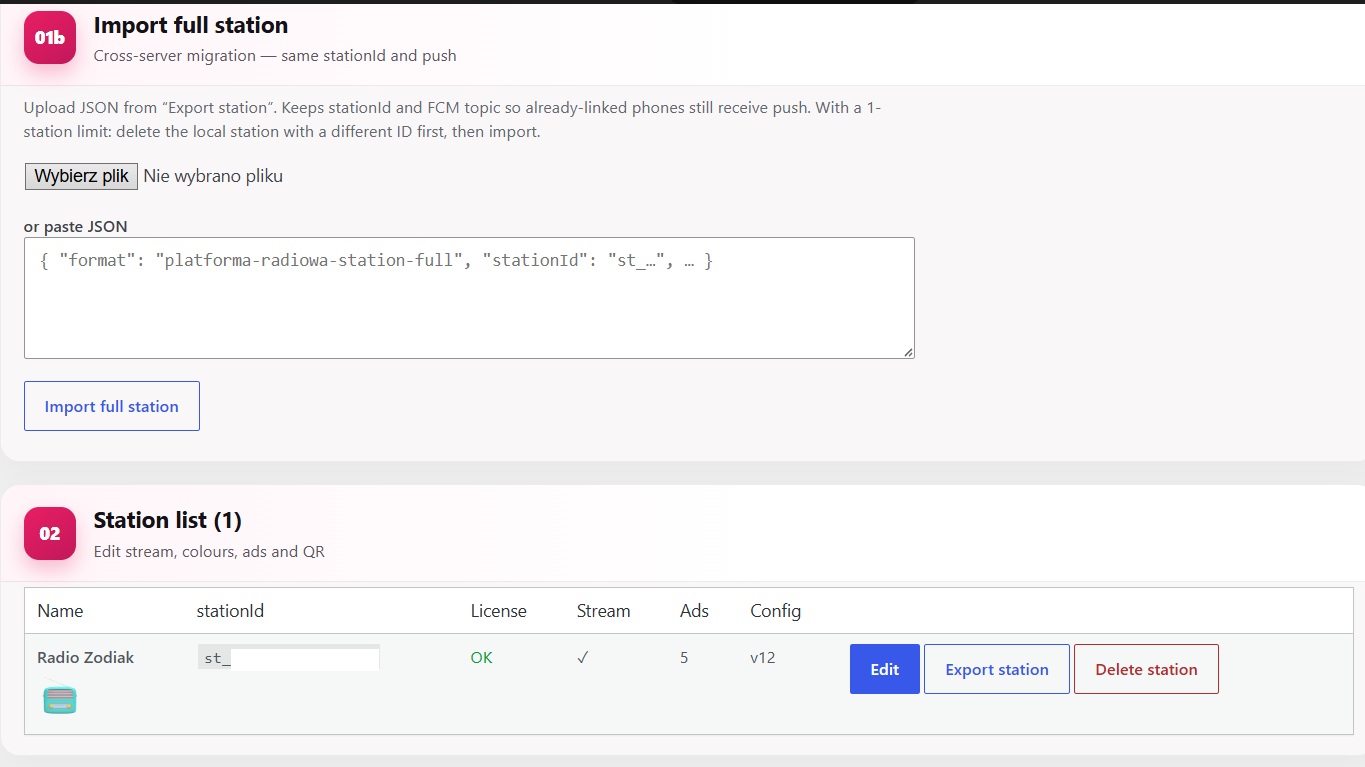Click the Name column header
Image resolution: width=1365 pixels, height=767 pixels.
[x=60, y=610]
